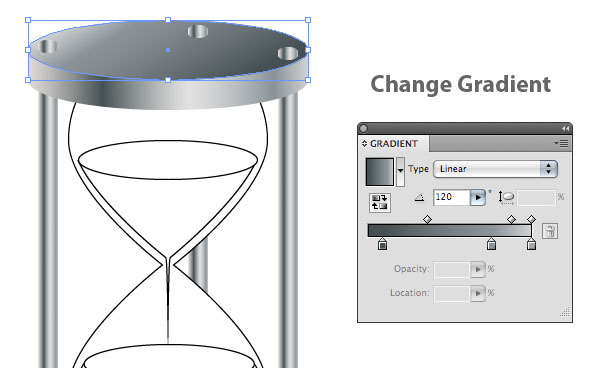Viewport: 600px width, 368px height.
Task: Cycle panel view with Gradient tab arrows
Action: point(364,143)
